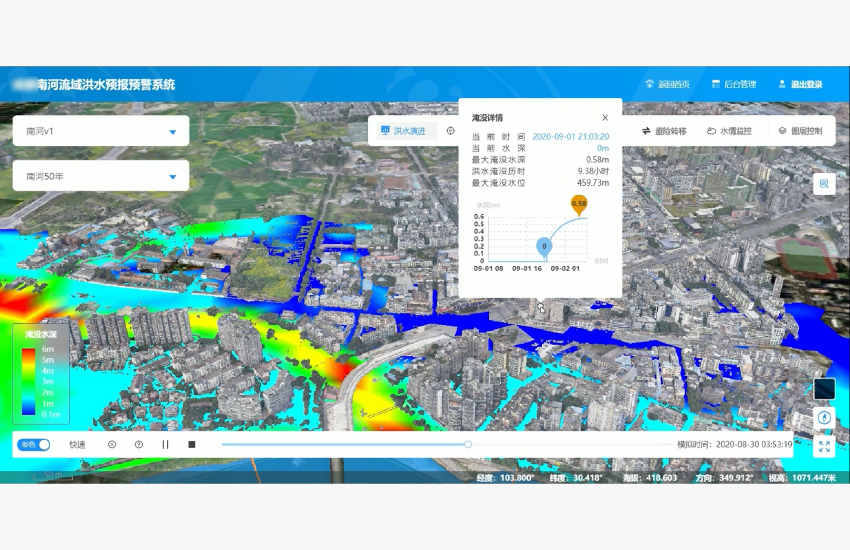Click the 模拟时间 simulation time readout
Viewport: 850px width, 550px height.
tap(735, 444)
